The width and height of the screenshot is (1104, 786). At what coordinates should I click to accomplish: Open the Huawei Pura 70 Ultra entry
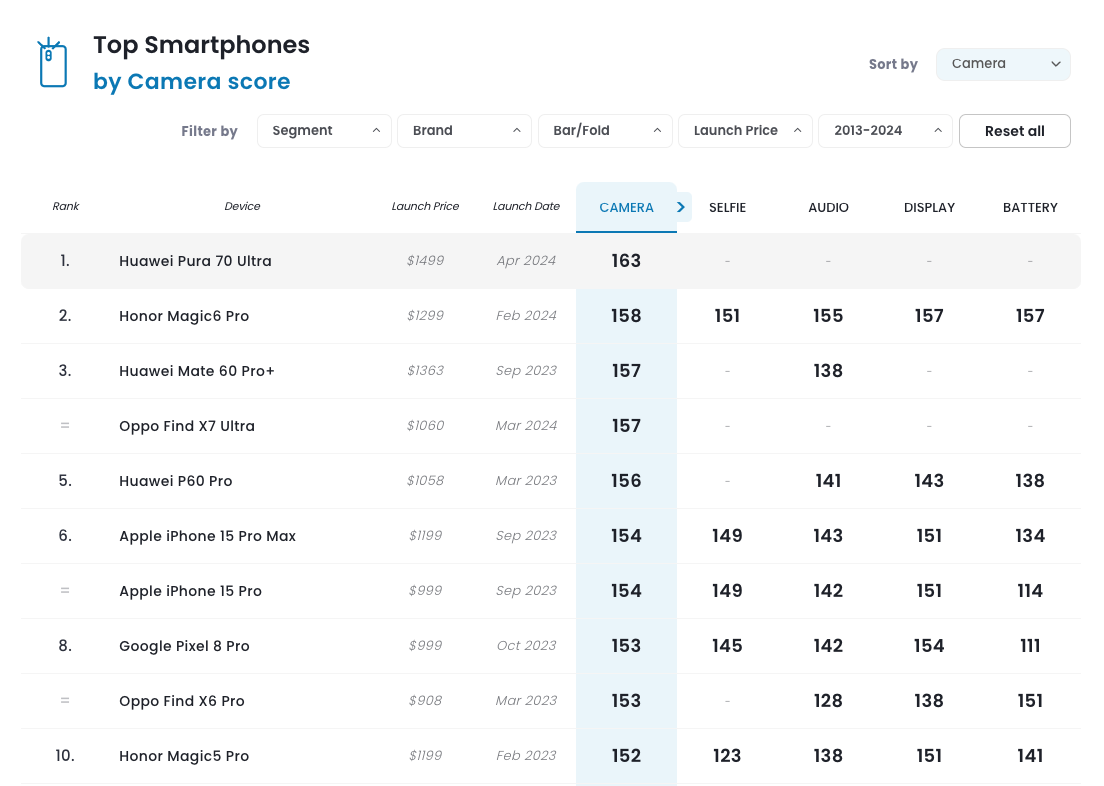coord(195,261)
